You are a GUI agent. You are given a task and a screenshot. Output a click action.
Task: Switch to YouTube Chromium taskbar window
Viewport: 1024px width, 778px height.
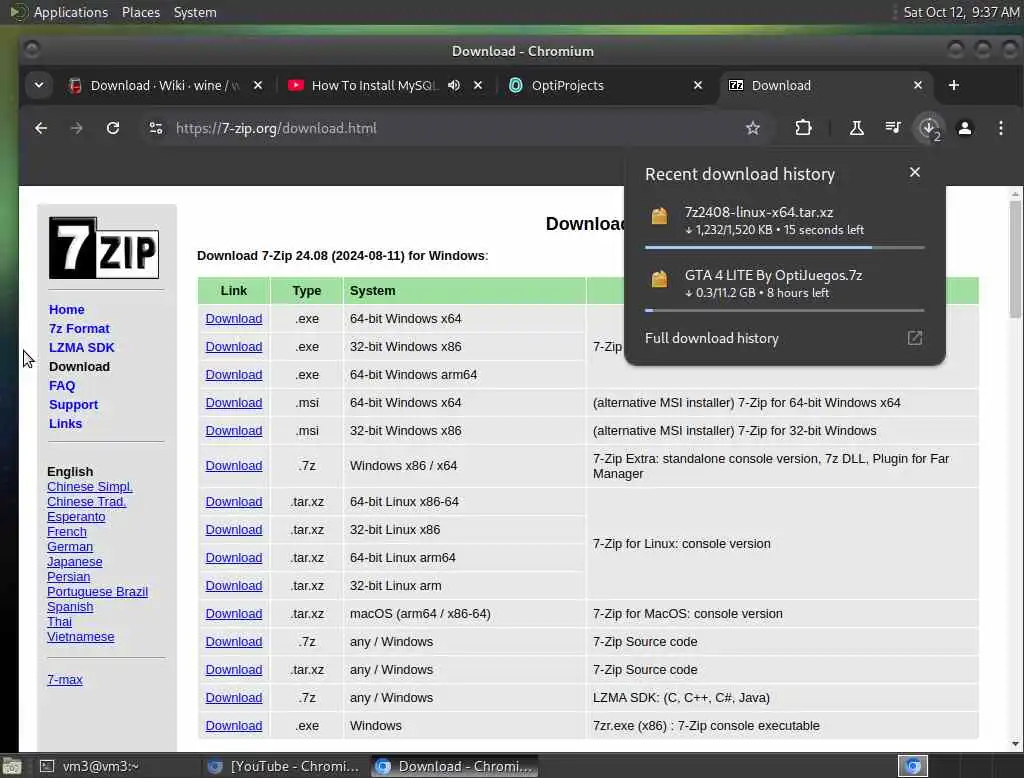coord(283,766)
